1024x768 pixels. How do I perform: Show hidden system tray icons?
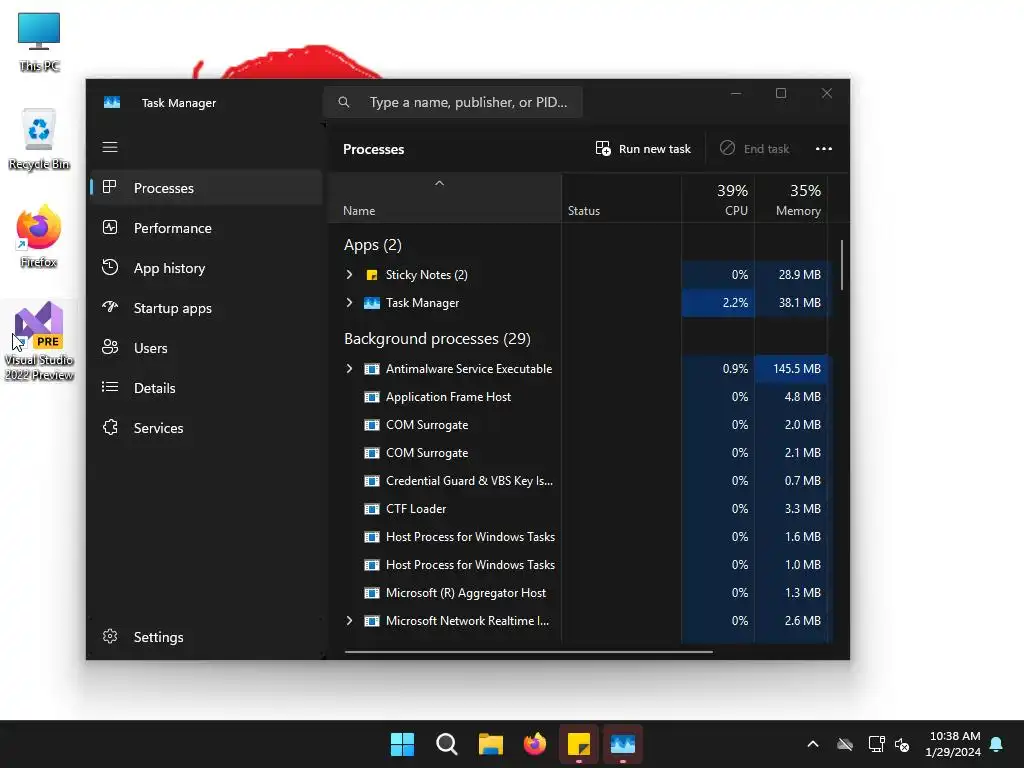[812, 744]
